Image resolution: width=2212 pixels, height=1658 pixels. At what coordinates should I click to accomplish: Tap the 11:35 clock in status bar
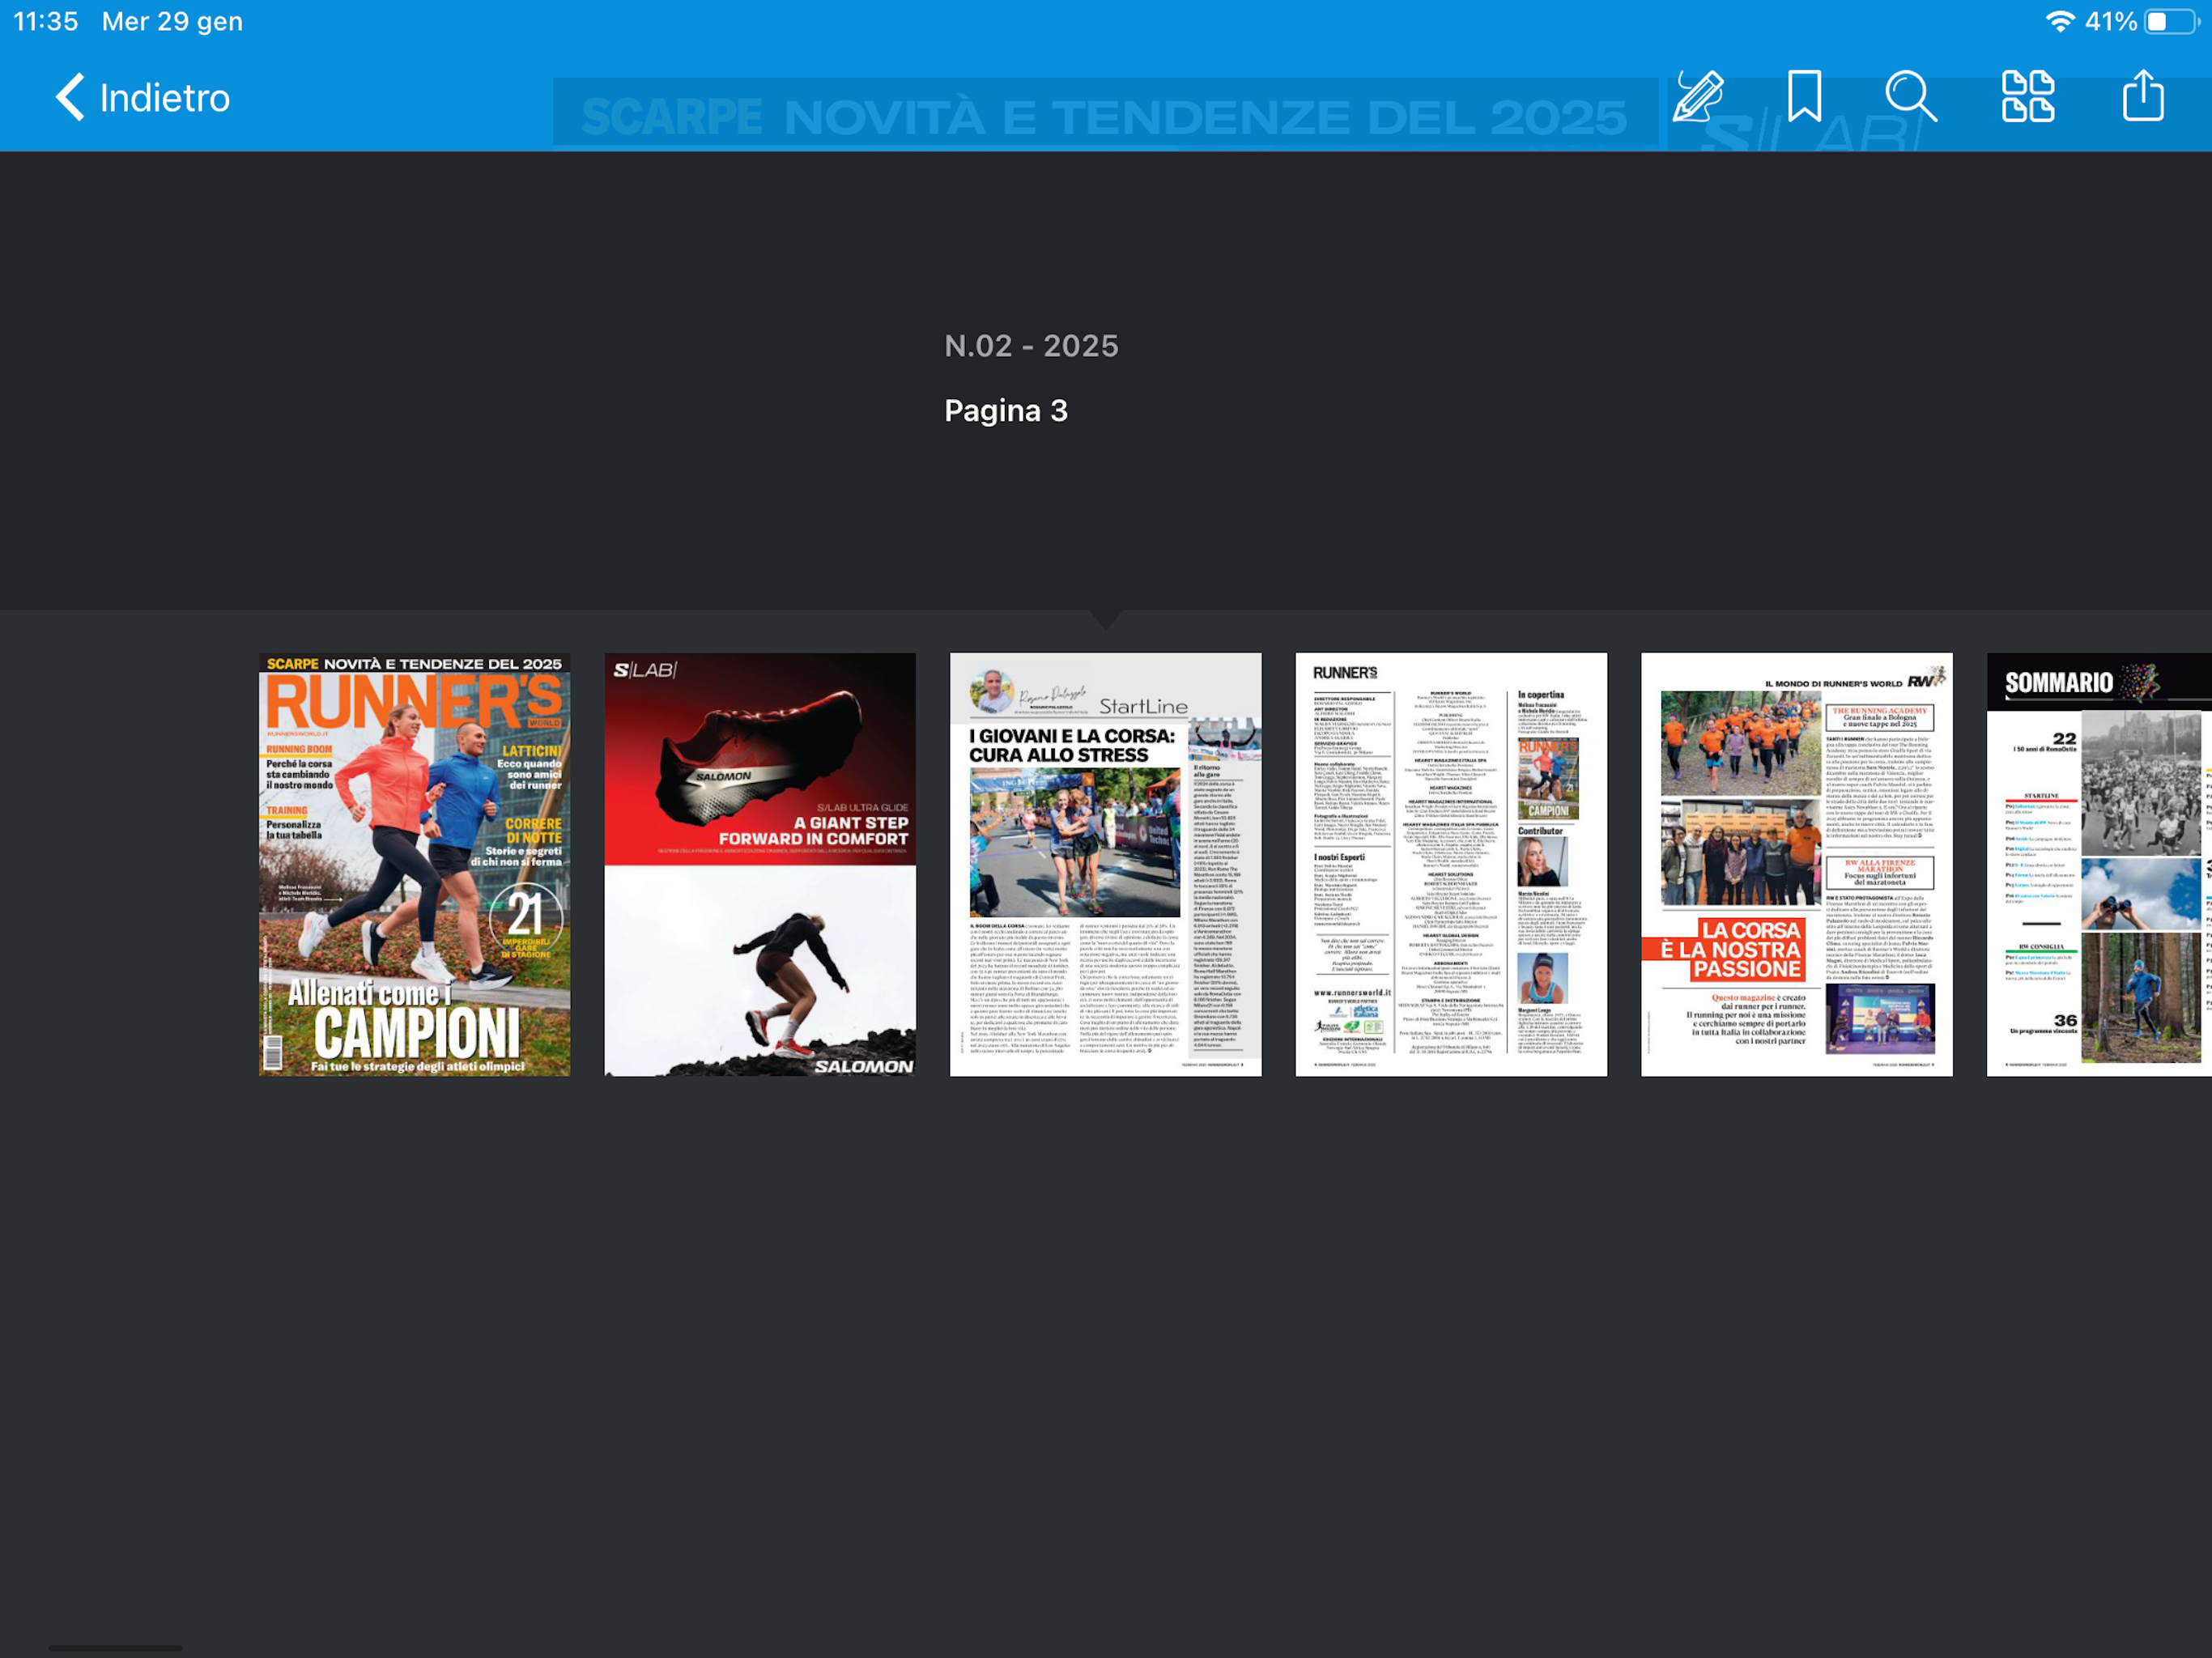[x=46, y=21]
